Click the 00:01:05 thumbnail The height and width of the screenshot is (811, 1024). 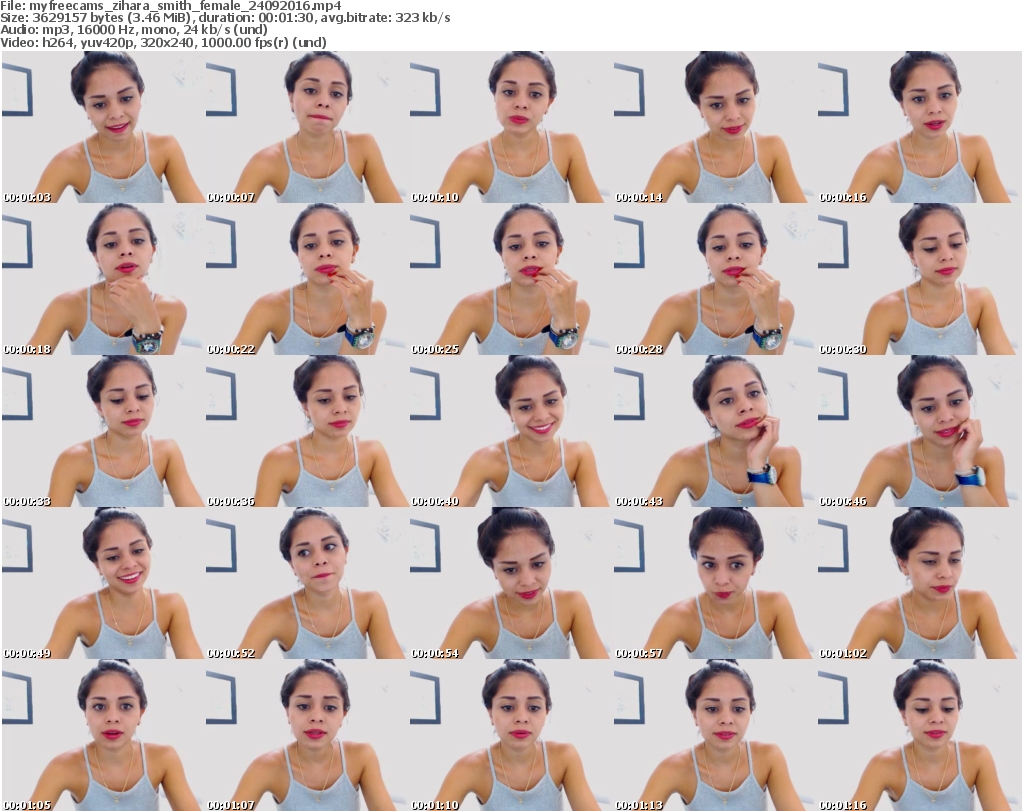[x=103, y=735]
